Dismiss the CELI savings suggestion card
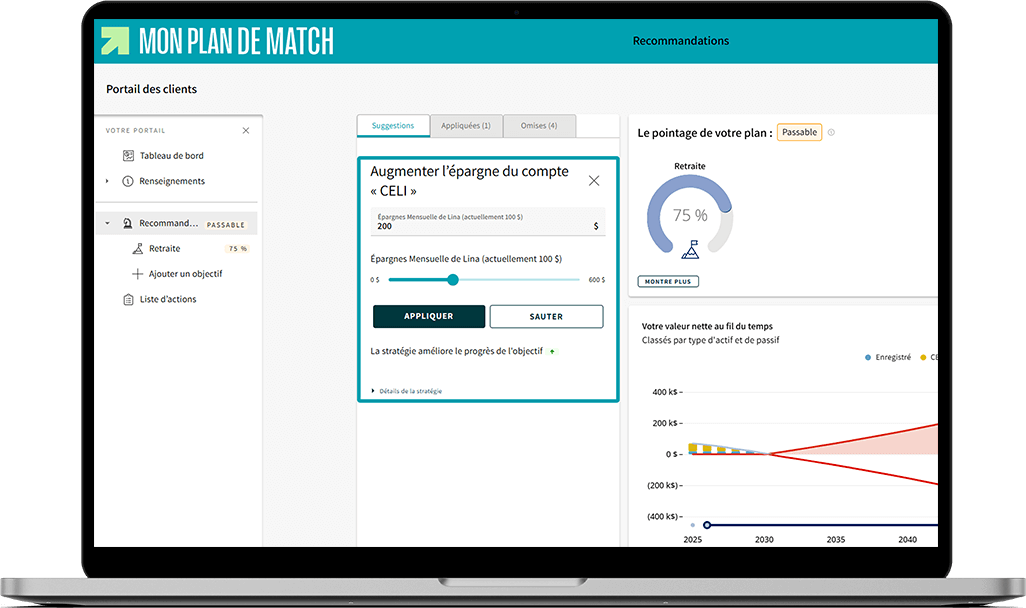The width and height of the screenshot is (1026, 608). [594, 181]
